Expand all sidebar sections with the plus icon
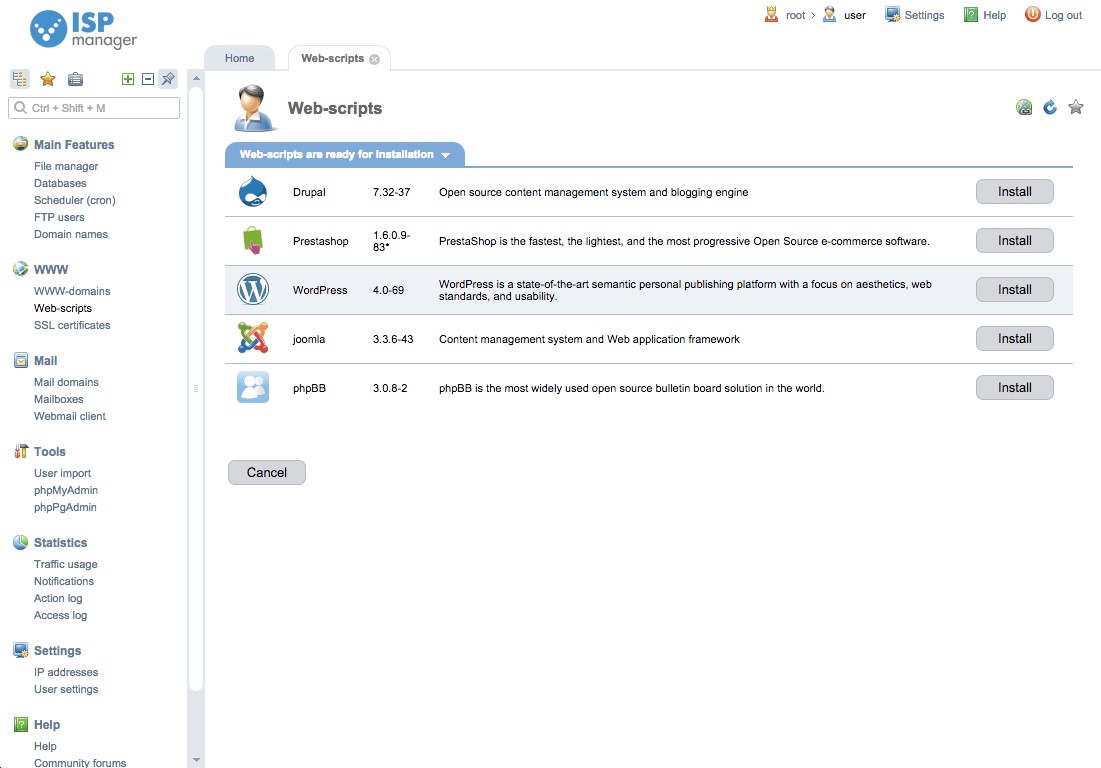The height and width of the screenshot is (768, 1101). [x=129, y=77]
